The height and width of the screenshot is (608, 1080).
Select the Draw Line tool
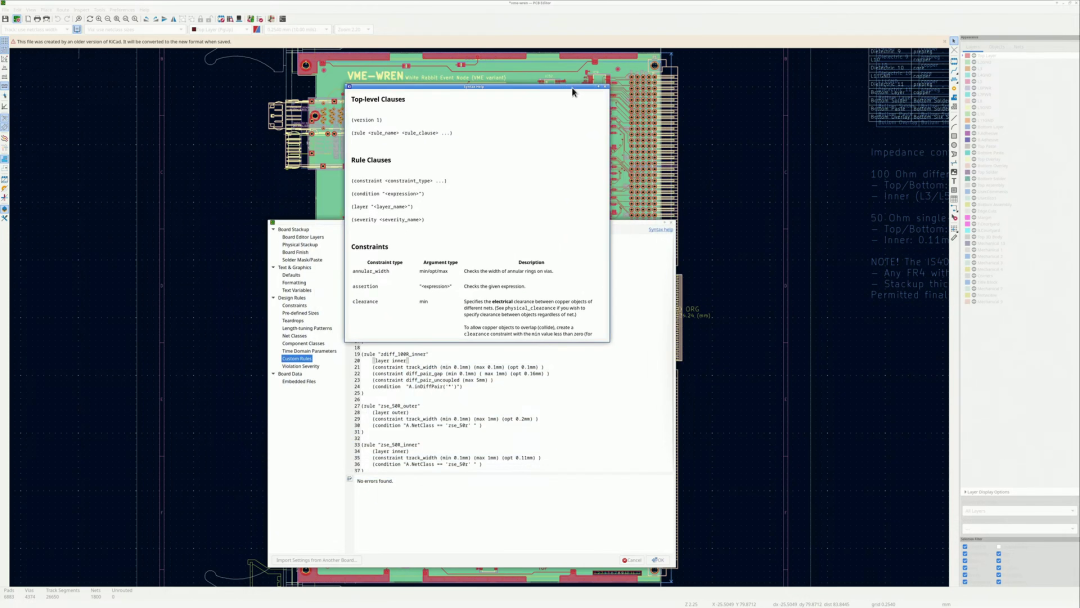coord(954,117)
